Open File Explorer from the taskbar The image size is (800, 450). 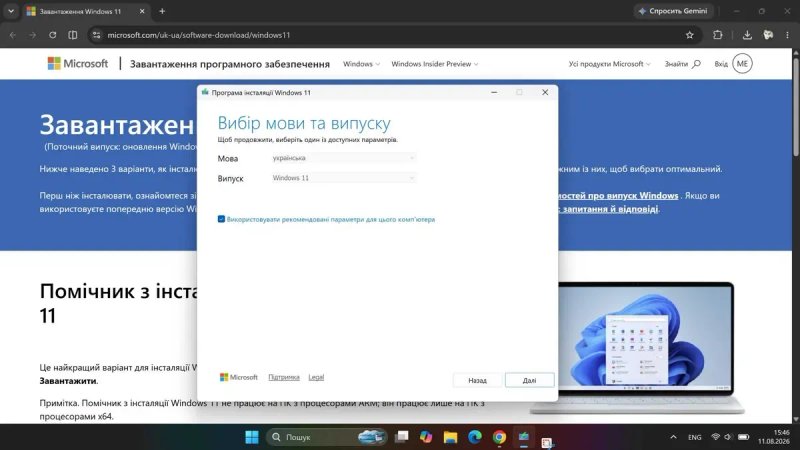click(450, 437)
